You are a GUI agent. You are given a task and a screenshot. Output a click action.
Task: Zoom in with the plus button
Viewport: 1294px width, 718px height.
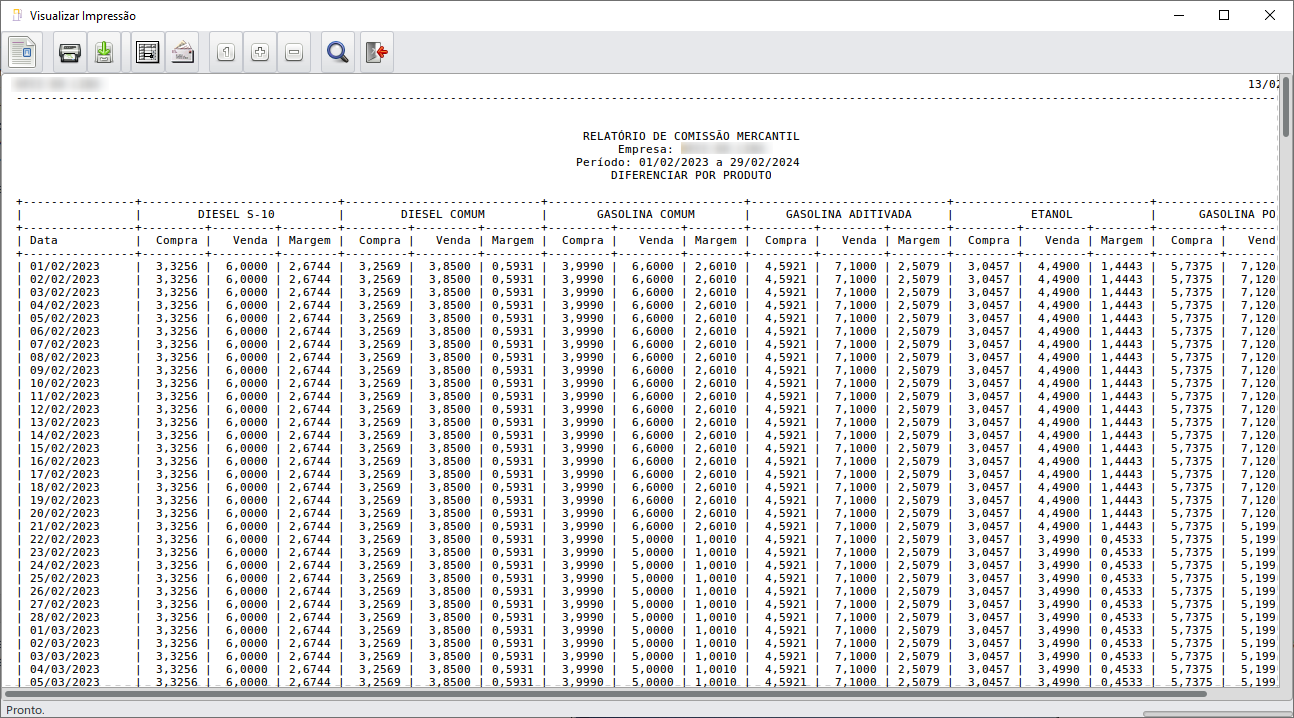(260, 53)
